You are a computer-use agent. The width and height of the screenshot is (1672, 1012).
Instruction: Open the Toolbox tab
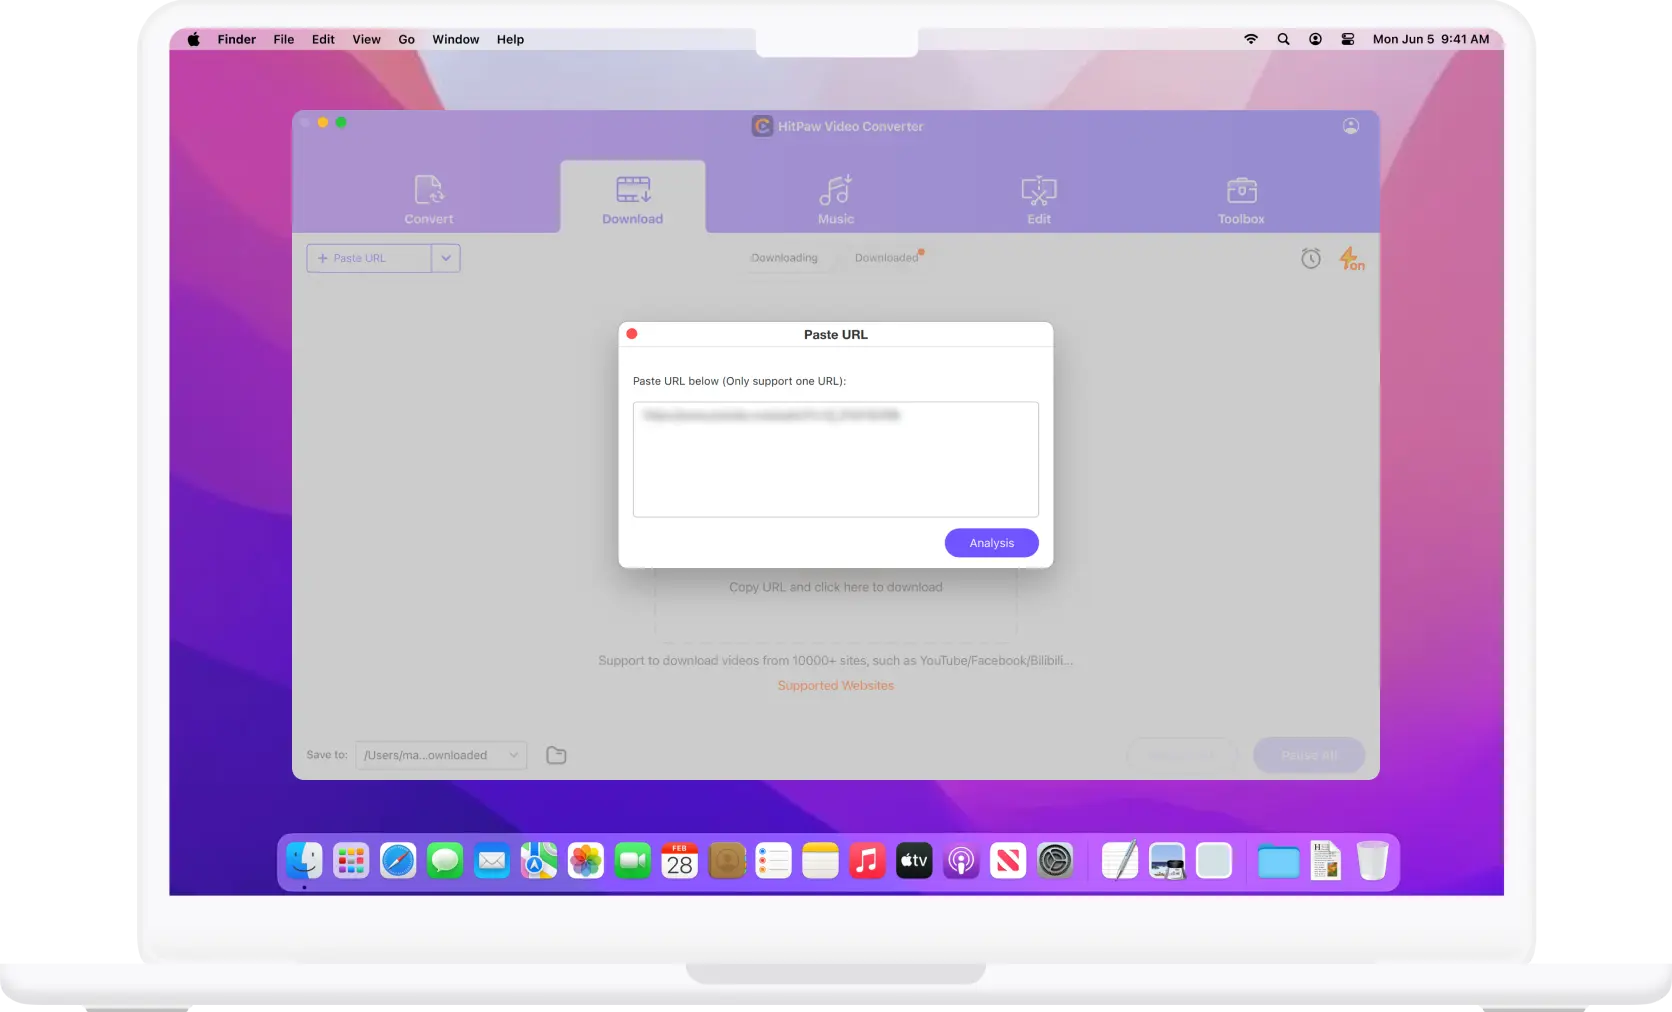(x=1241, y=199)
